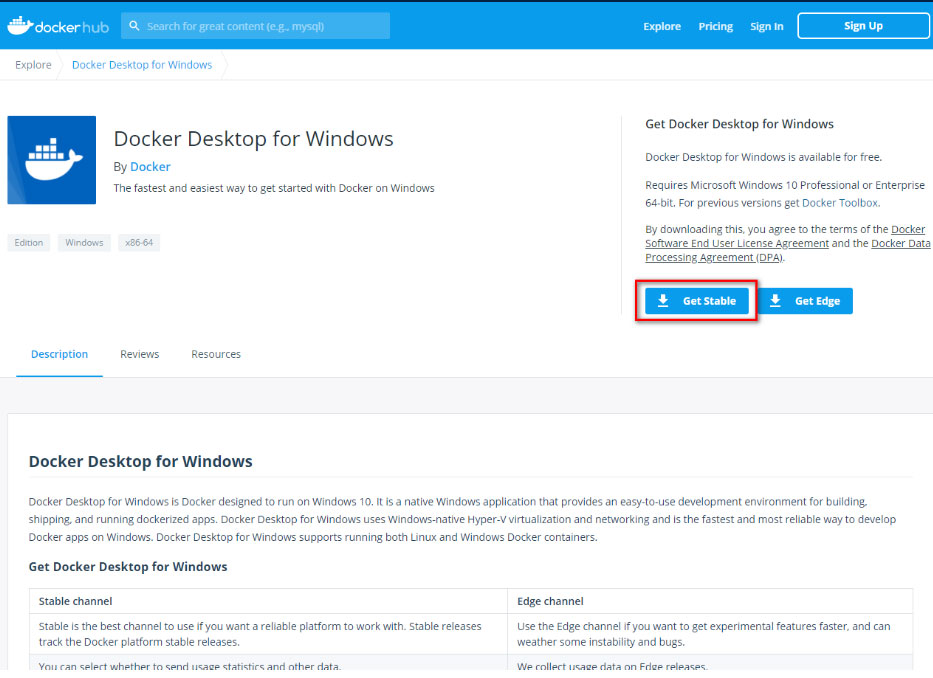Screen dimensions: 933x678
Task: Open the Pricing page
Action: (715, 27)
